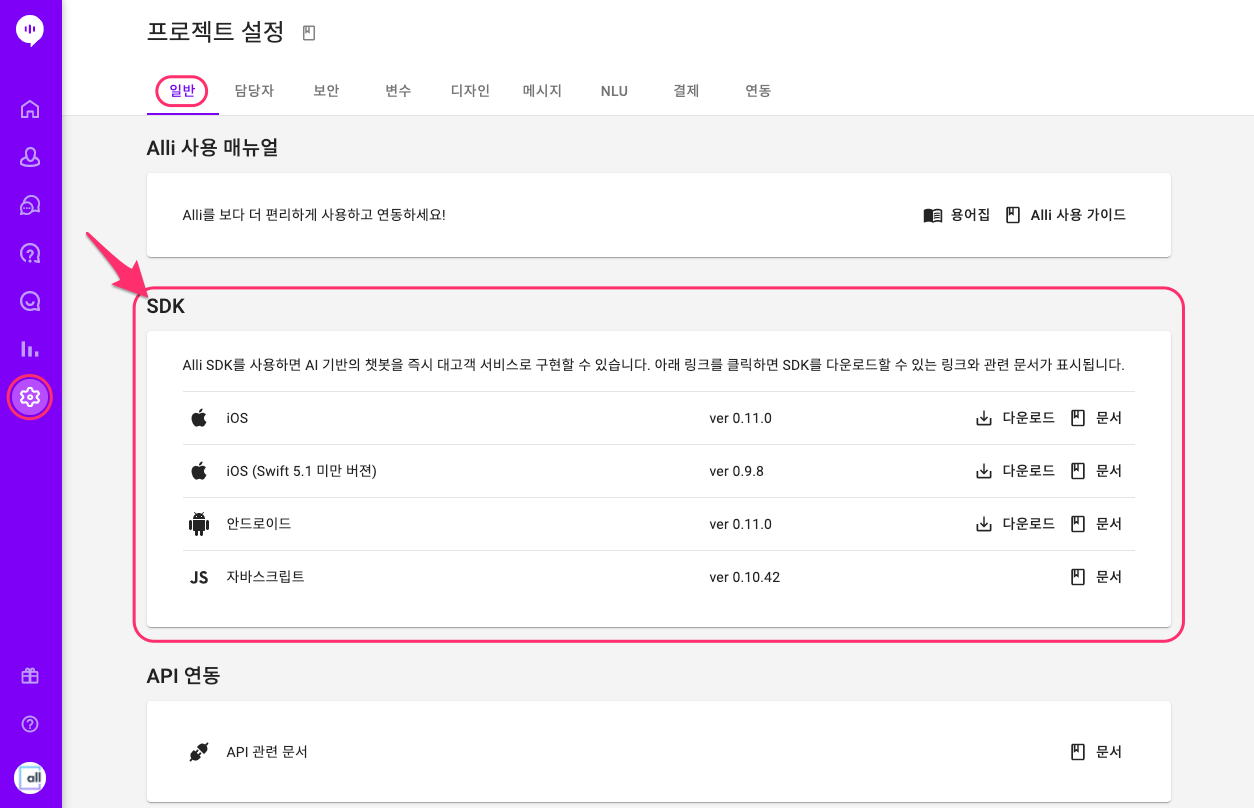Click the 'API 관련 문서' label

tap(267, 752)
